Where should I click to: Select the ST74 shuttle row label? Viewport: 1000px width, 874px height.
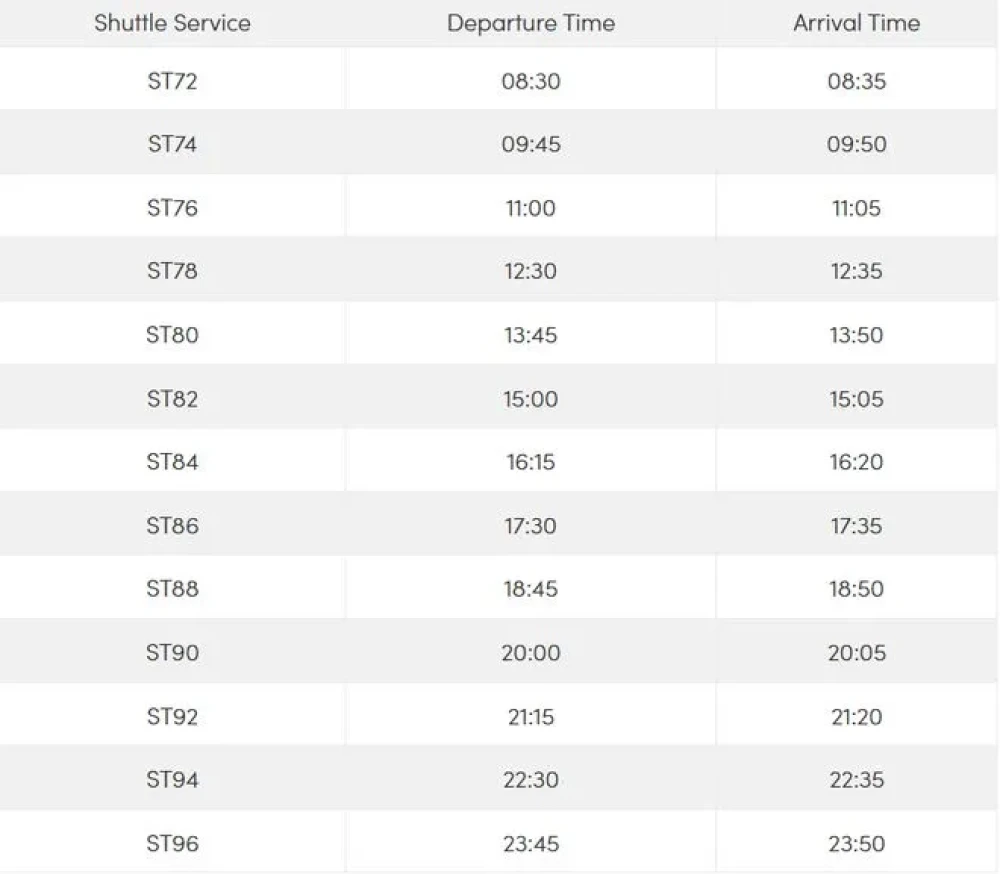point(172,144)
